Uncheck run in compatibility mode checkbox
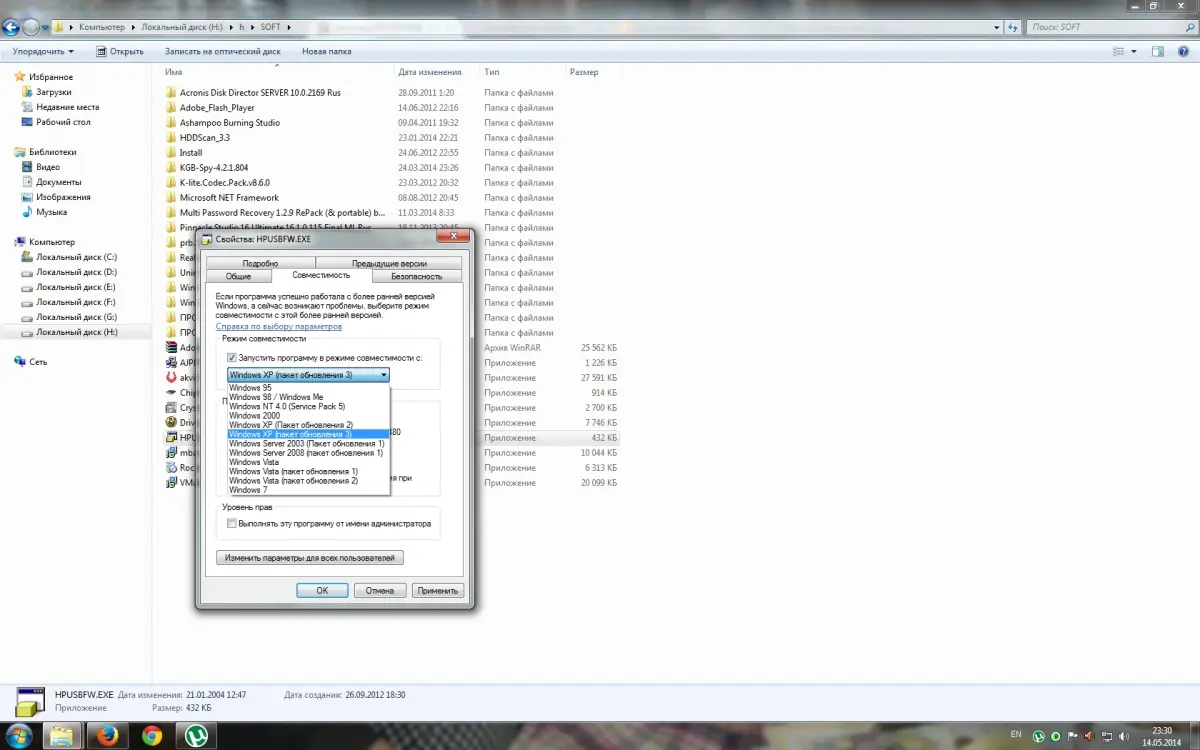Image resolution: width=1200 pixels, height=750 pixels. pos(232,357)
